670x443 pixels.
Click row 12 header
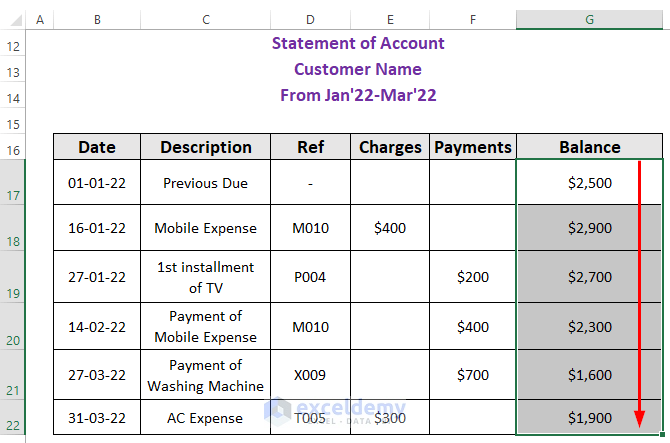pos(12,46)
